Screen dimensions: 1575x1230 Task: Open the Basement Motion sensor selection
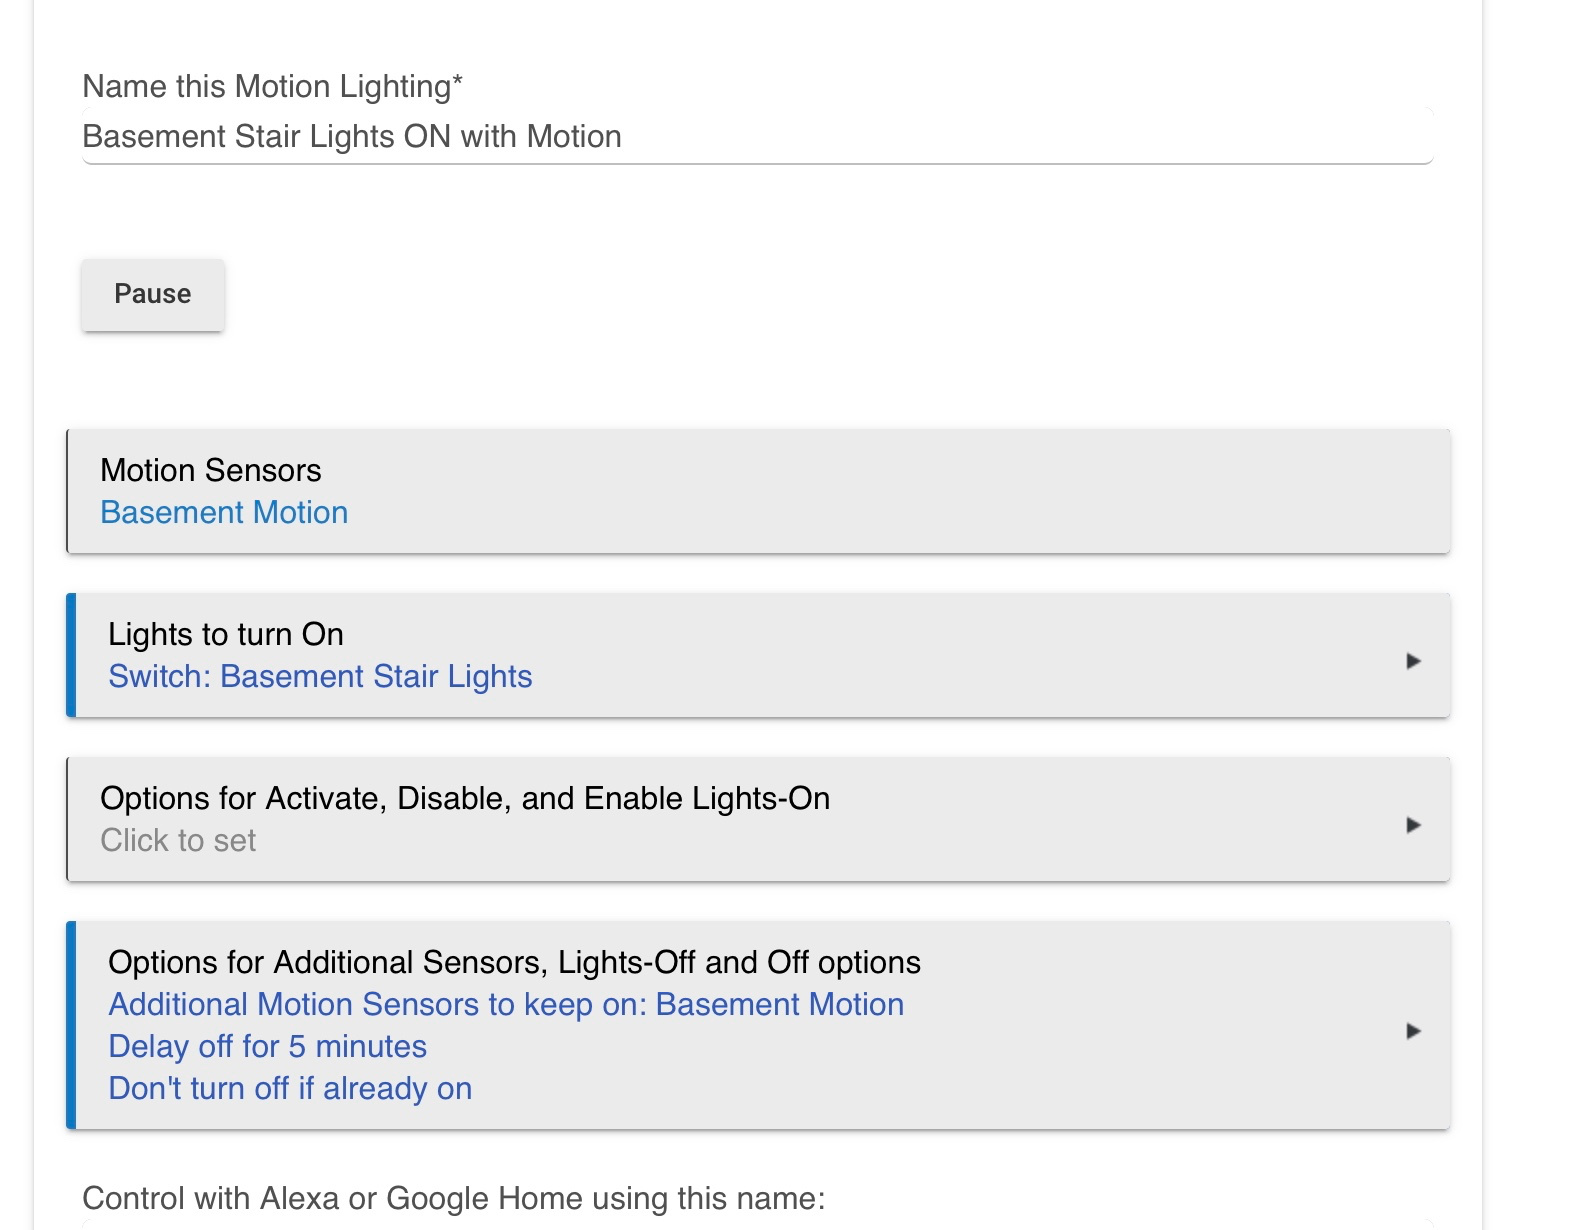224,512
